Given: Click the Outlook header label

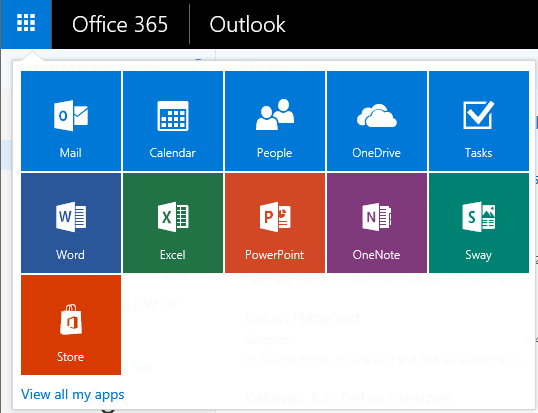Looking at the screenshot, I should coord(247,24).
